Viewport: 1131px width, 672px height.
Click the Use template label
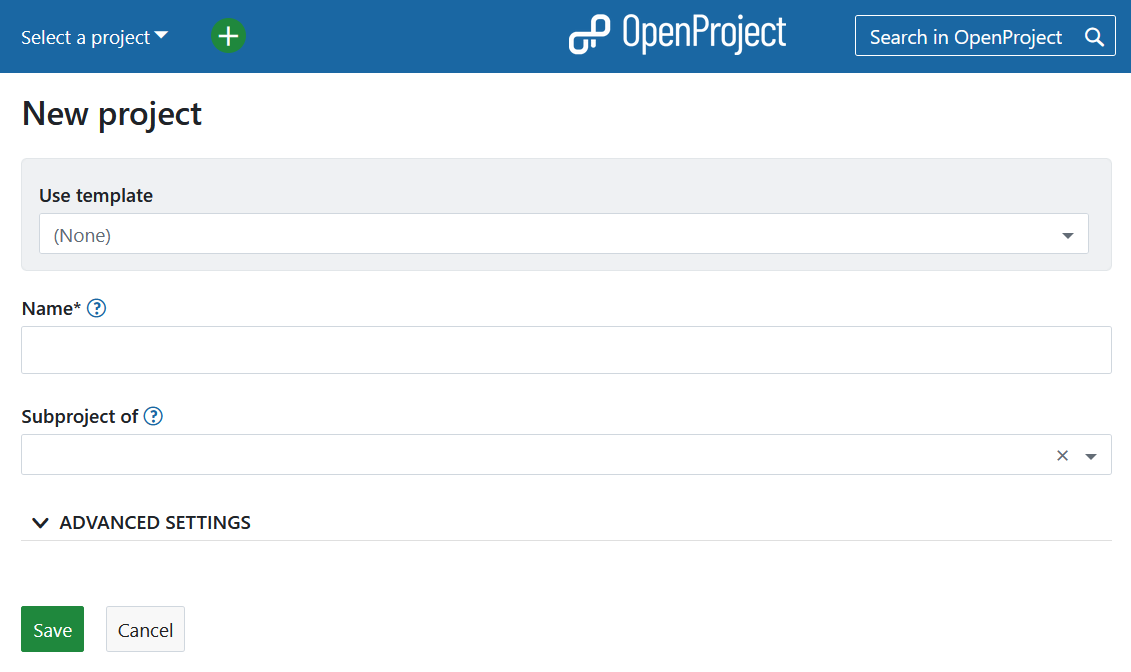point(96,196)
